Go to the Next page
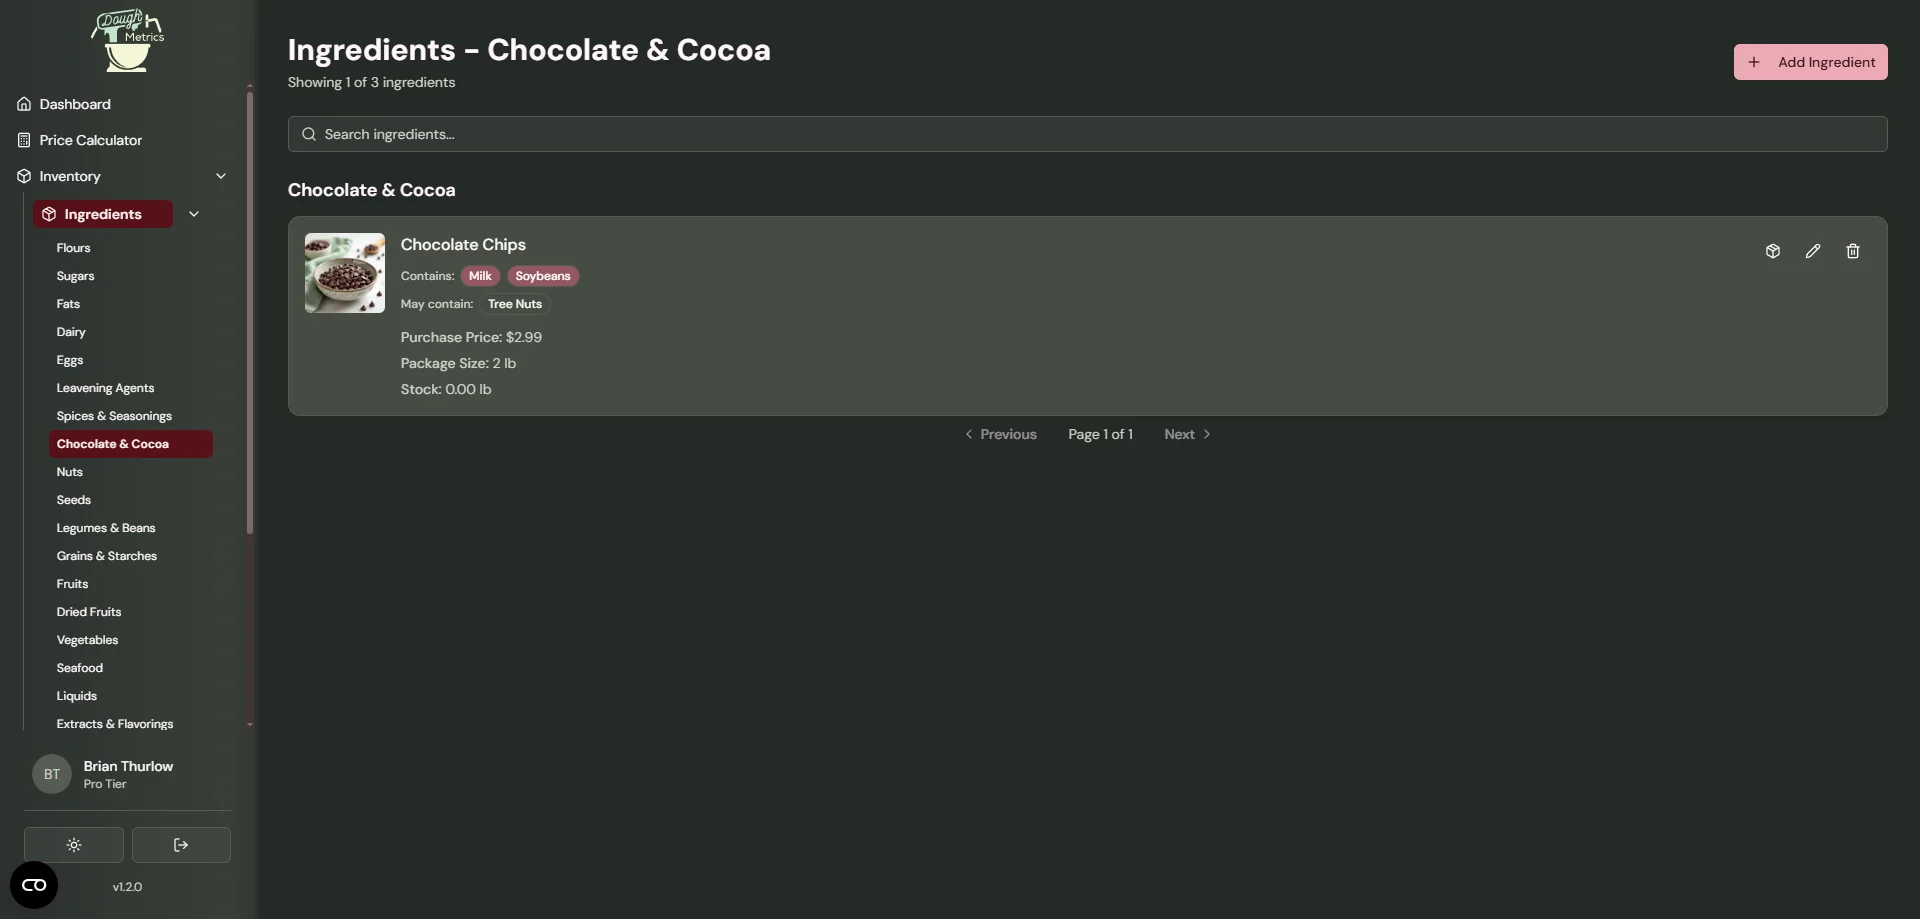Screen dimensions: 1920x919 pos(1186,434)
